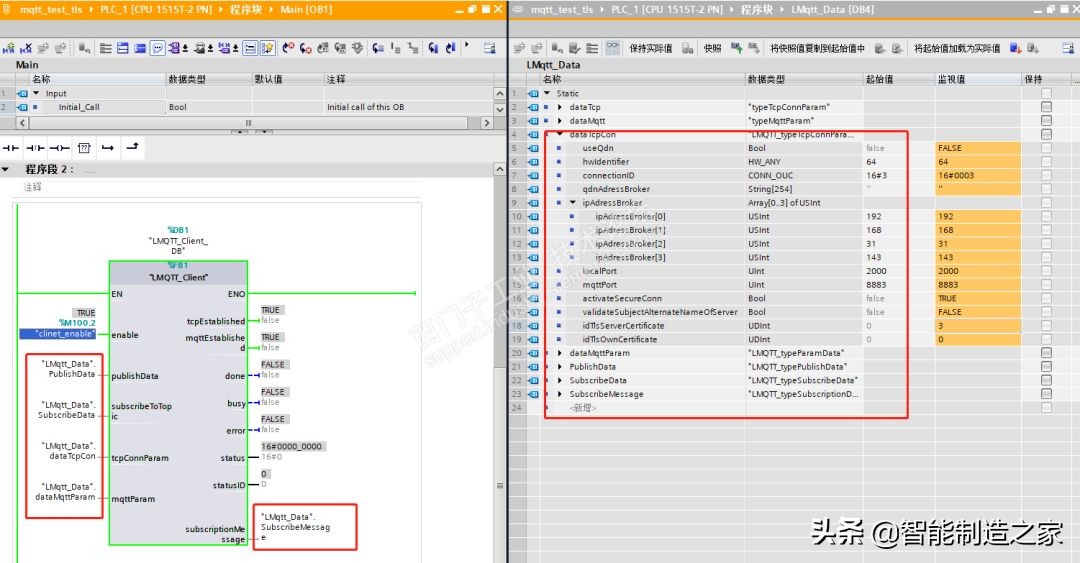Viewport: 1080px width, 563px height.
Task: Click "LMqtt_Data".dataTcpCon operand on tcpConnParam
Action: pyautogui.click(x=66, y=451)
